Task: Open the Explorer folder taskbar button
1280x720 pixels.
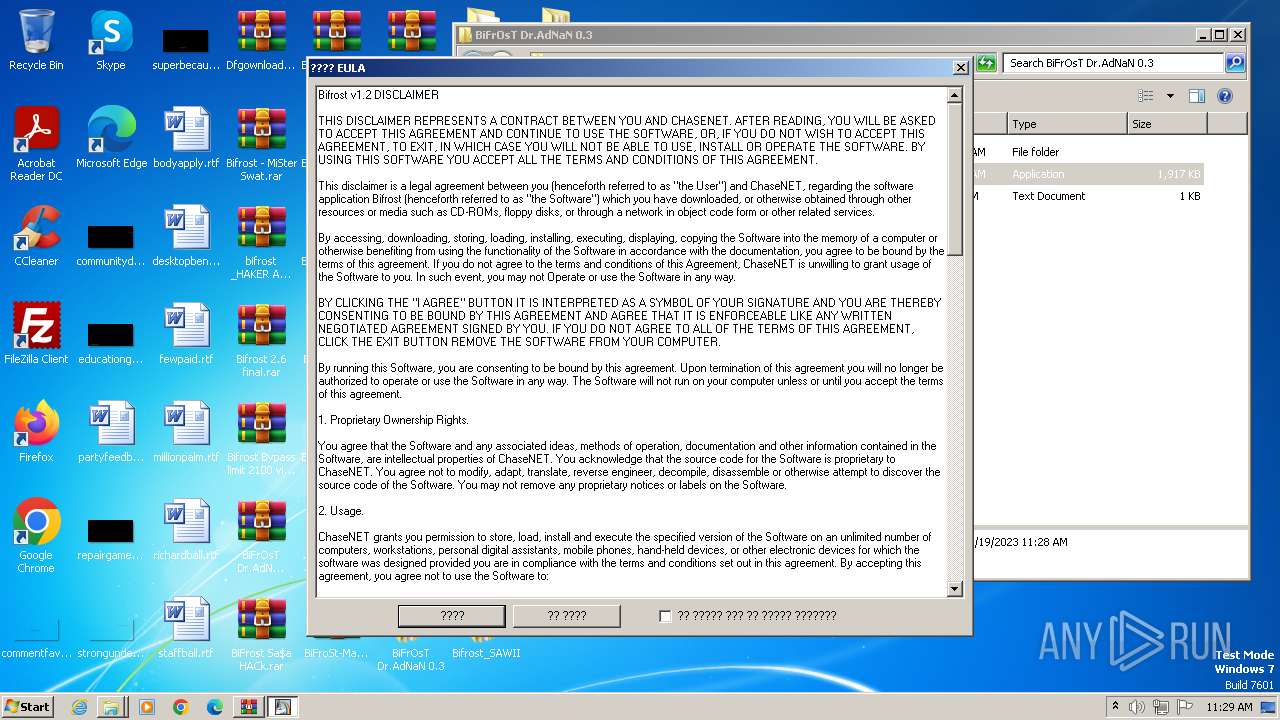Action: pyautogui.click(x=111, y=706)
